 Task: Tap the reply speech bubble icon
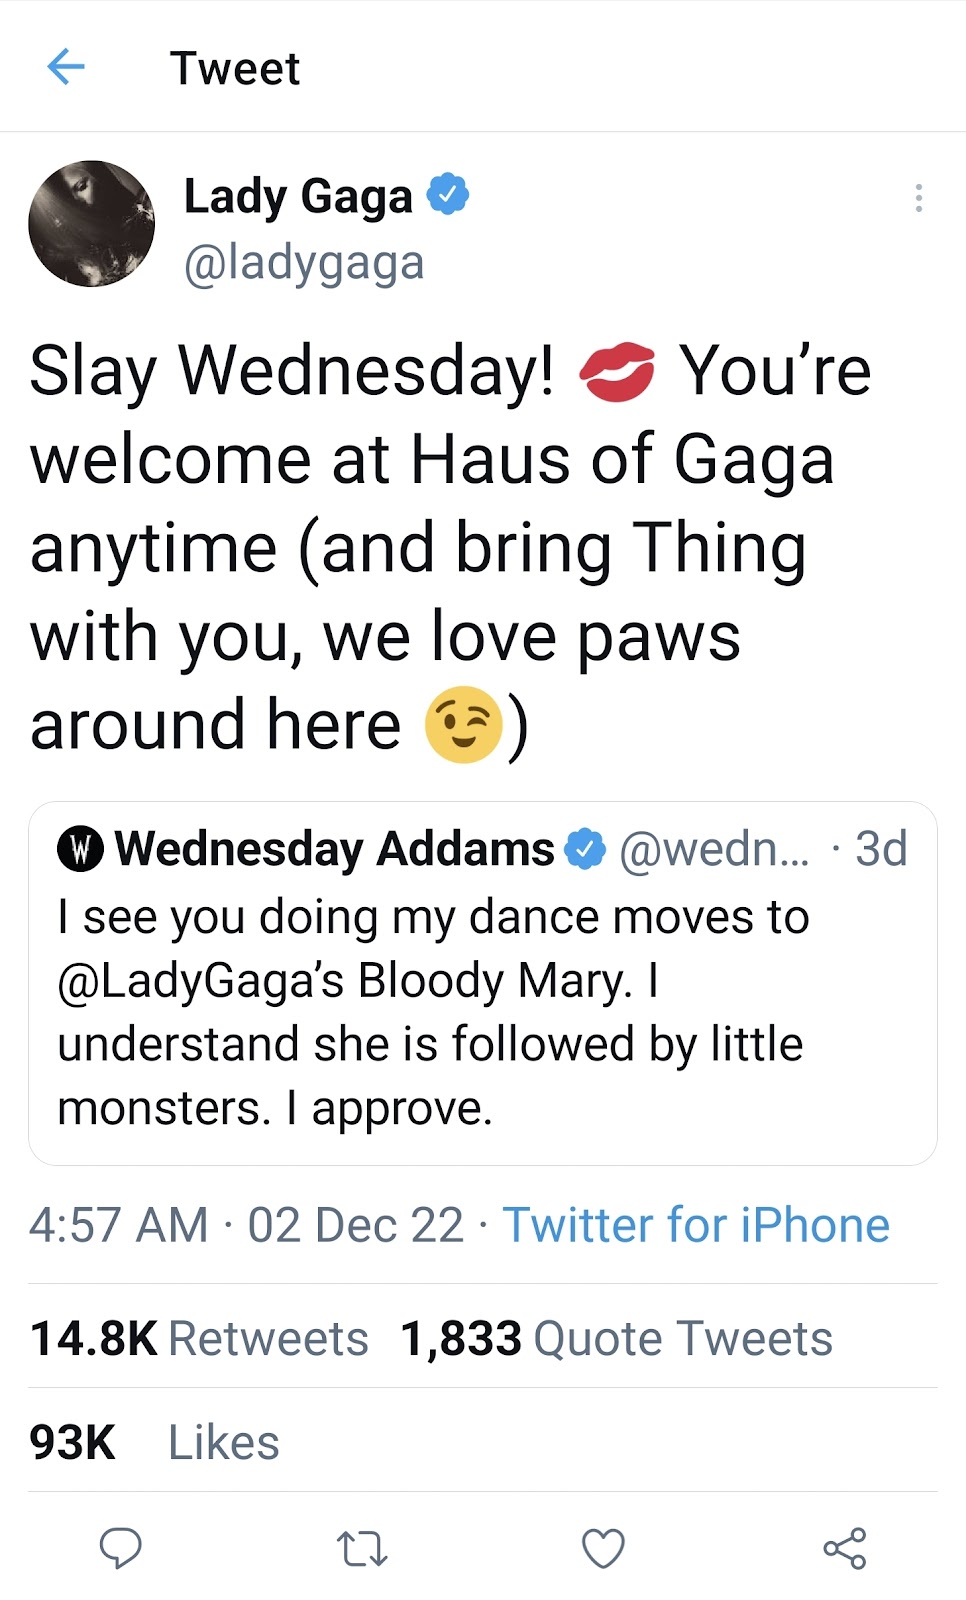(x=120, y=1548)
